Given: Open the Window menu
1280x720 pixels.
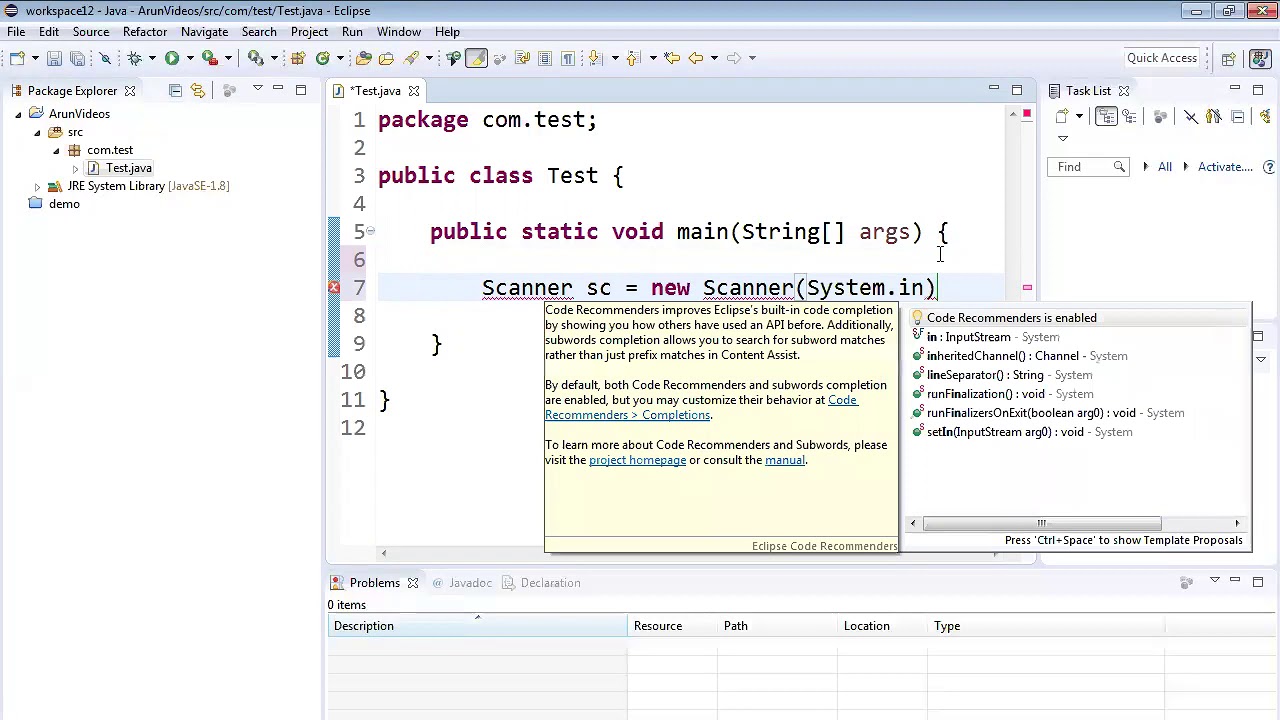Looking at the screenshot, I should tap(398, 32).
